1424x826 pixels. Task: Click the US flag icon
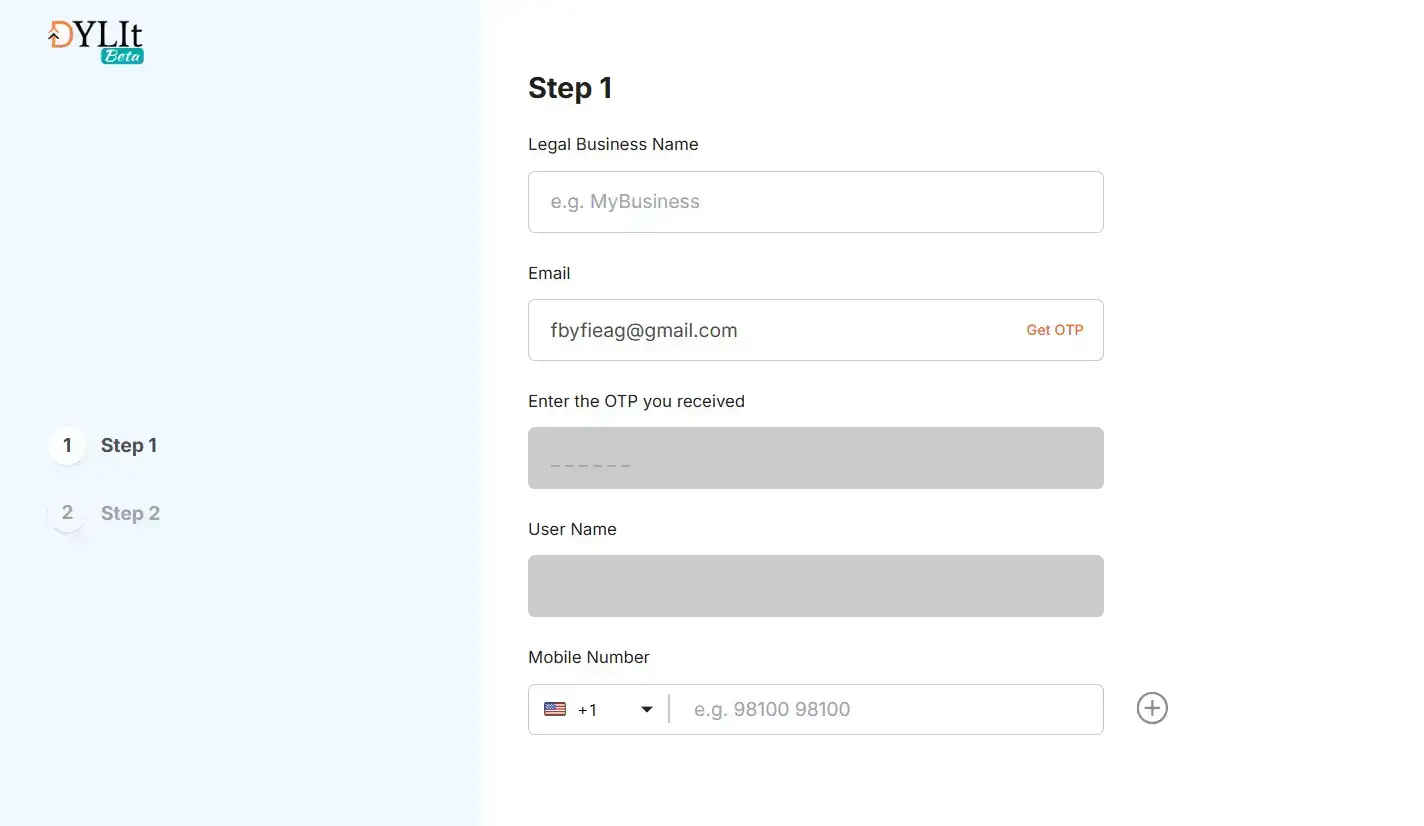[x=555, y=709]
